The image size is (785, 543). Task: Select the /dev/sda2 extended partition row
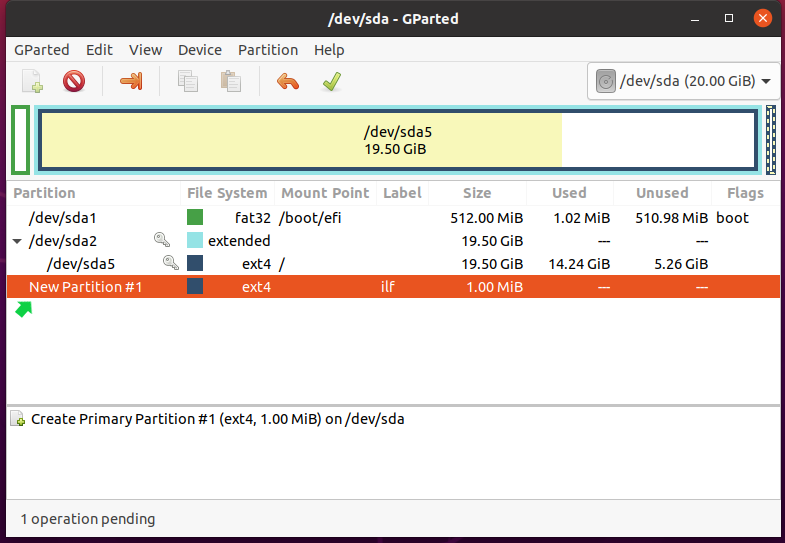(x=393, y=241)
